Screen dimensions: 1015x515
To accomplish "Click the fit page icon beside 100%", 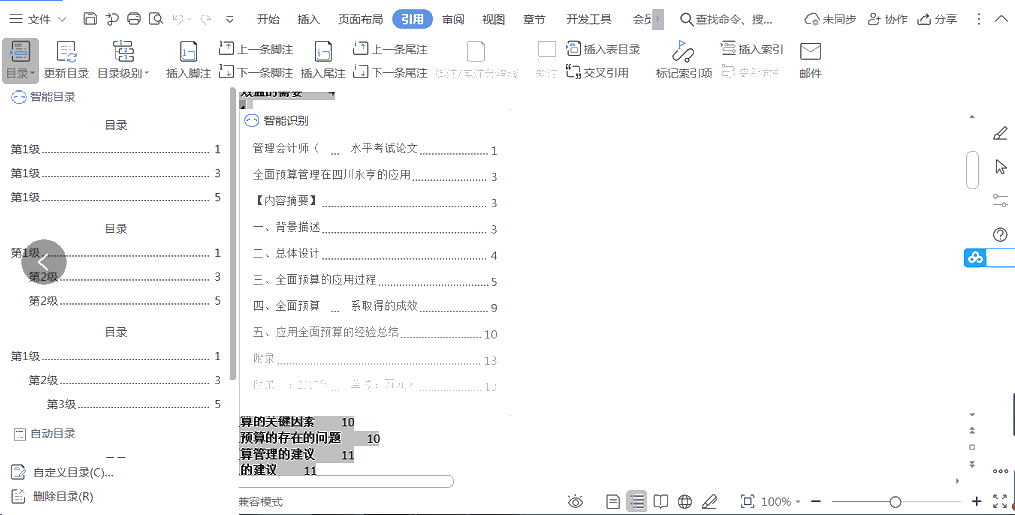I will tap(747, 501).
